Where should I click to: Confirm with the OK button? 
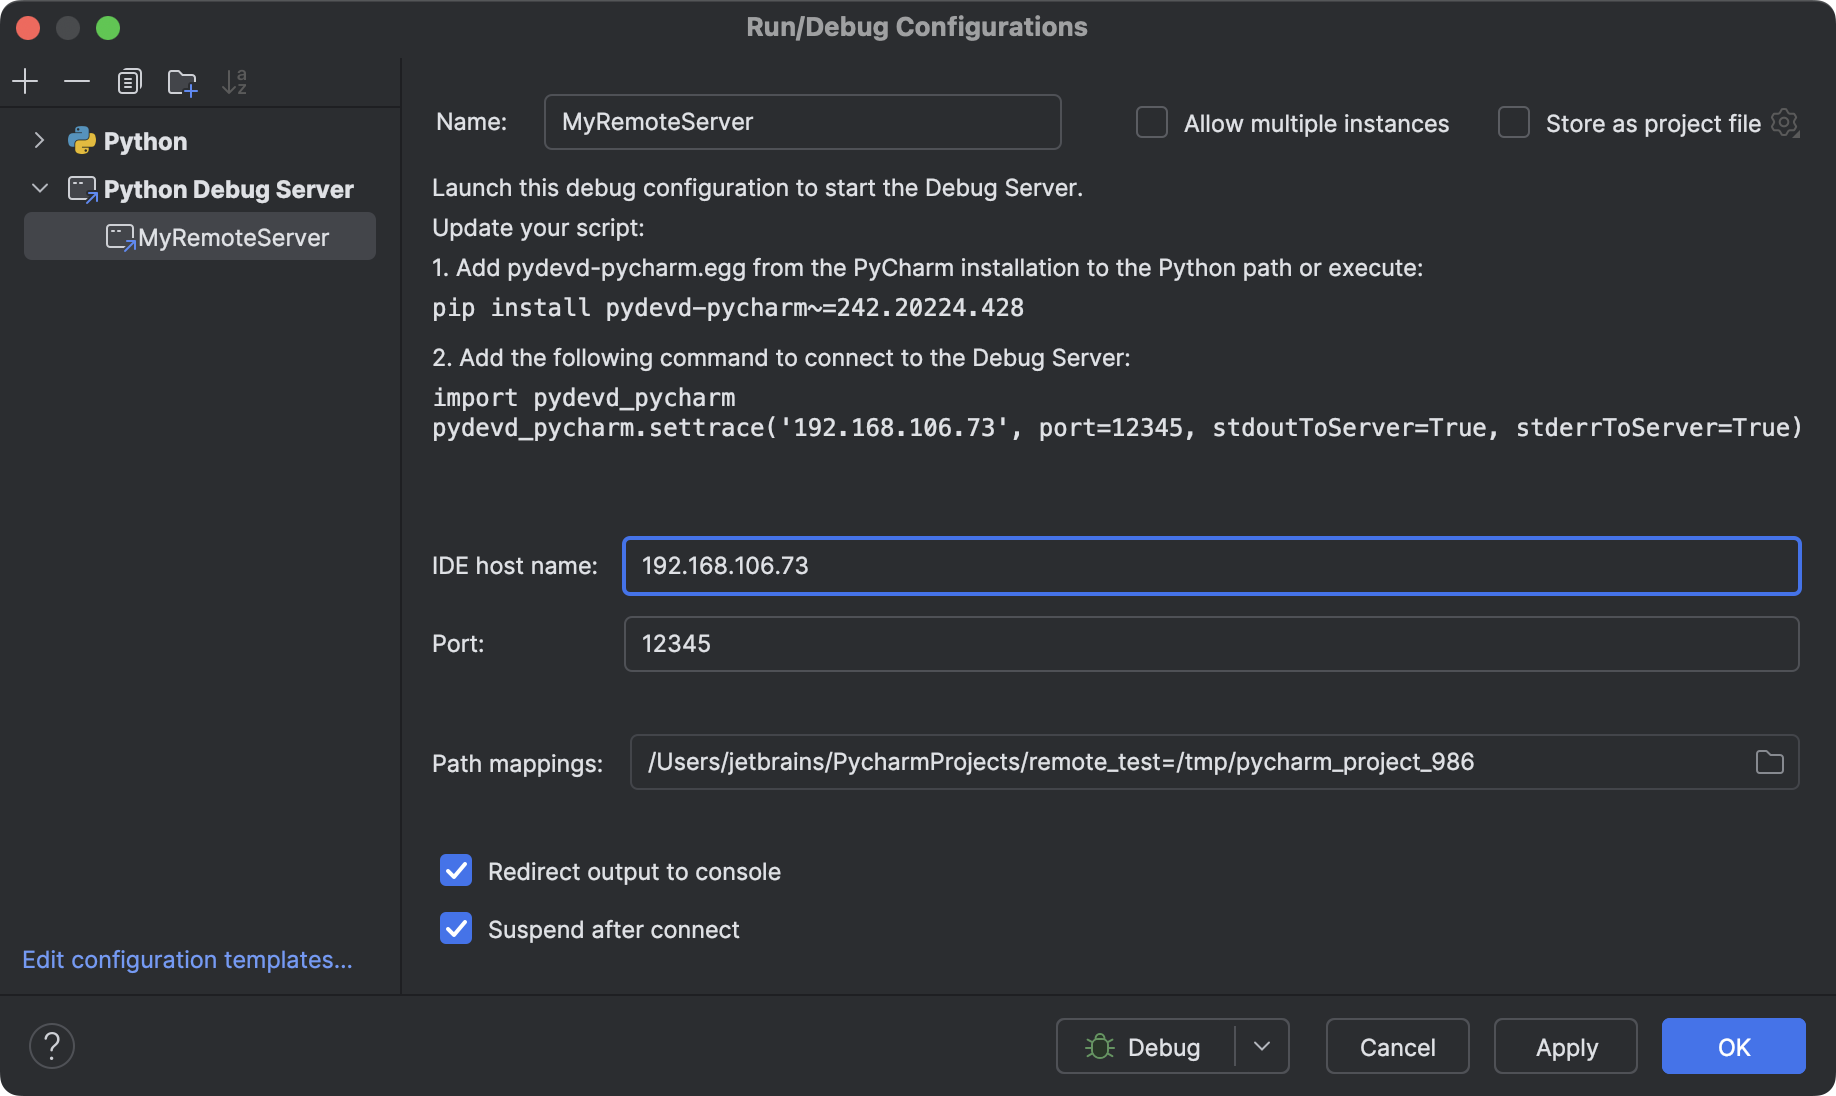coord(1733,1046)
